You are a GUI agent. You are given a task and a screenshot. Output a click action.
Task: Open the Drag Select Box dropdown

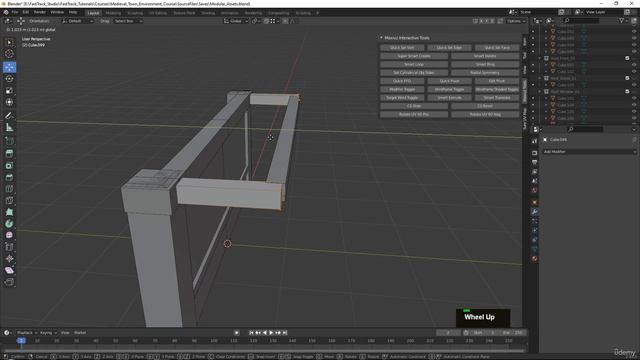point(127,21)
